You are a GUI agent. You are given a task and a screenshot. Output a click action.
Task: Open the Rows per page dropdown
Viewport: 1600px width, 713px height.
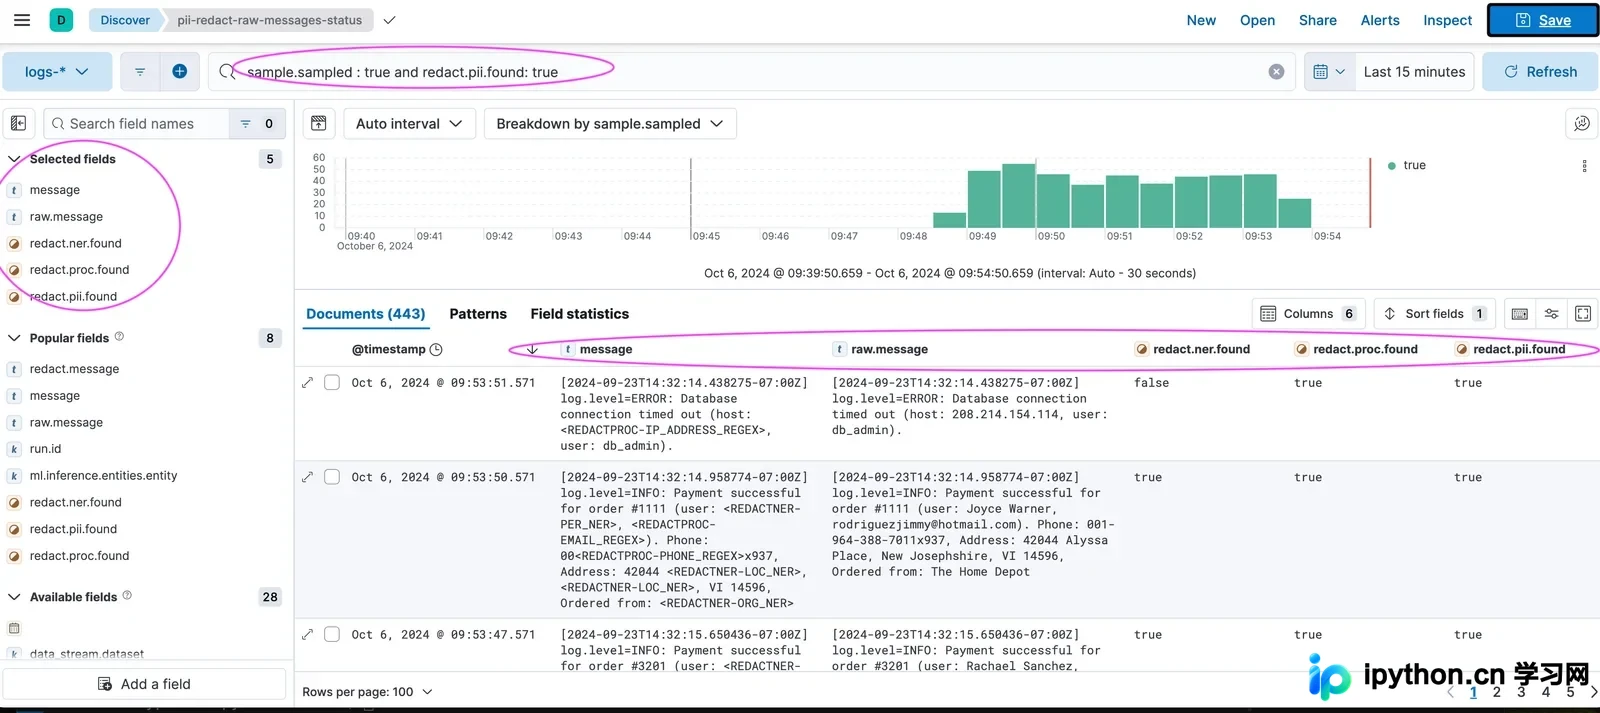pos(368,692)
